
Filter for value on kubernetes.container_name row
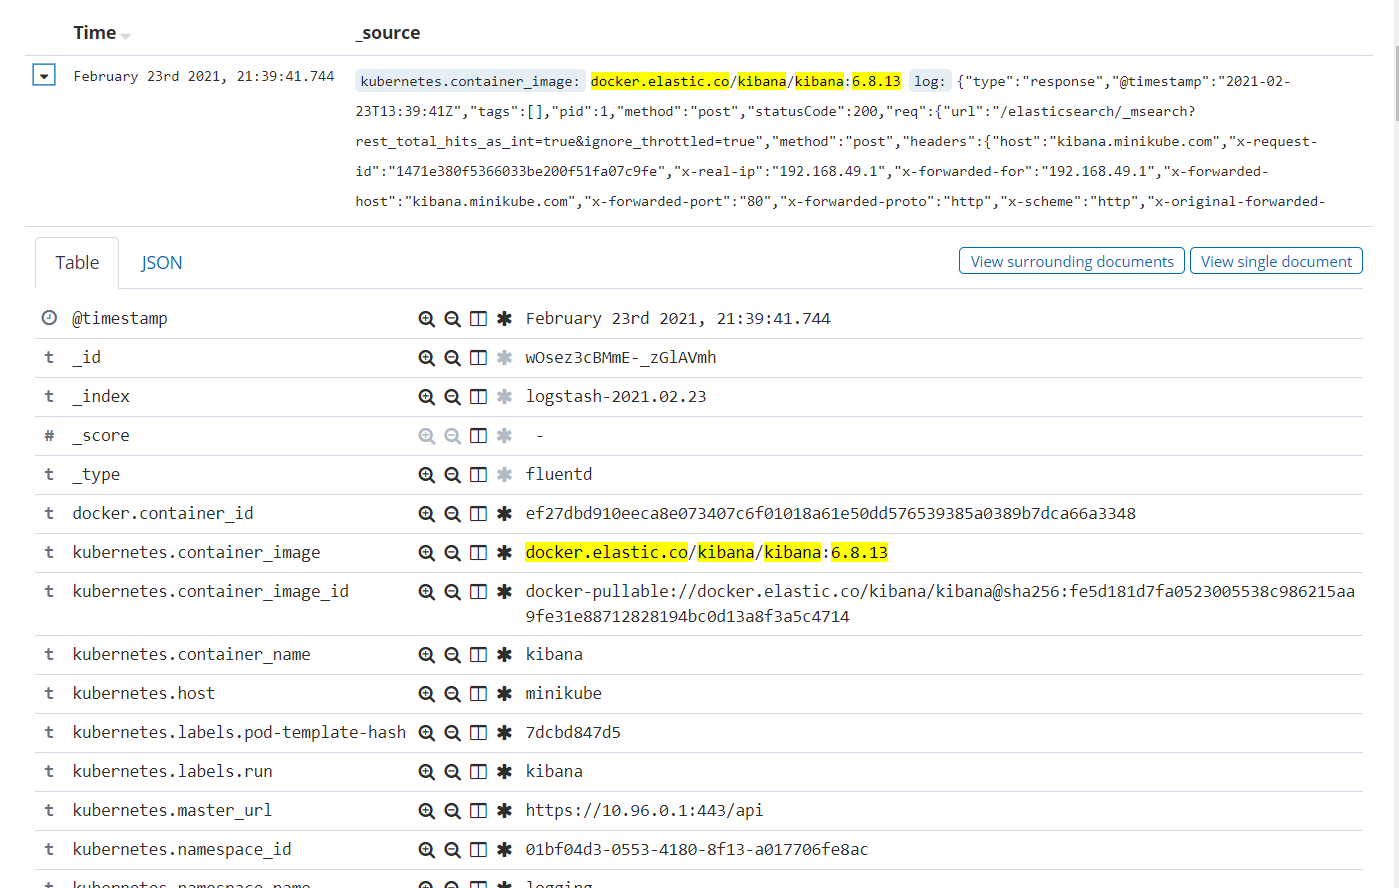click(427, 655)
